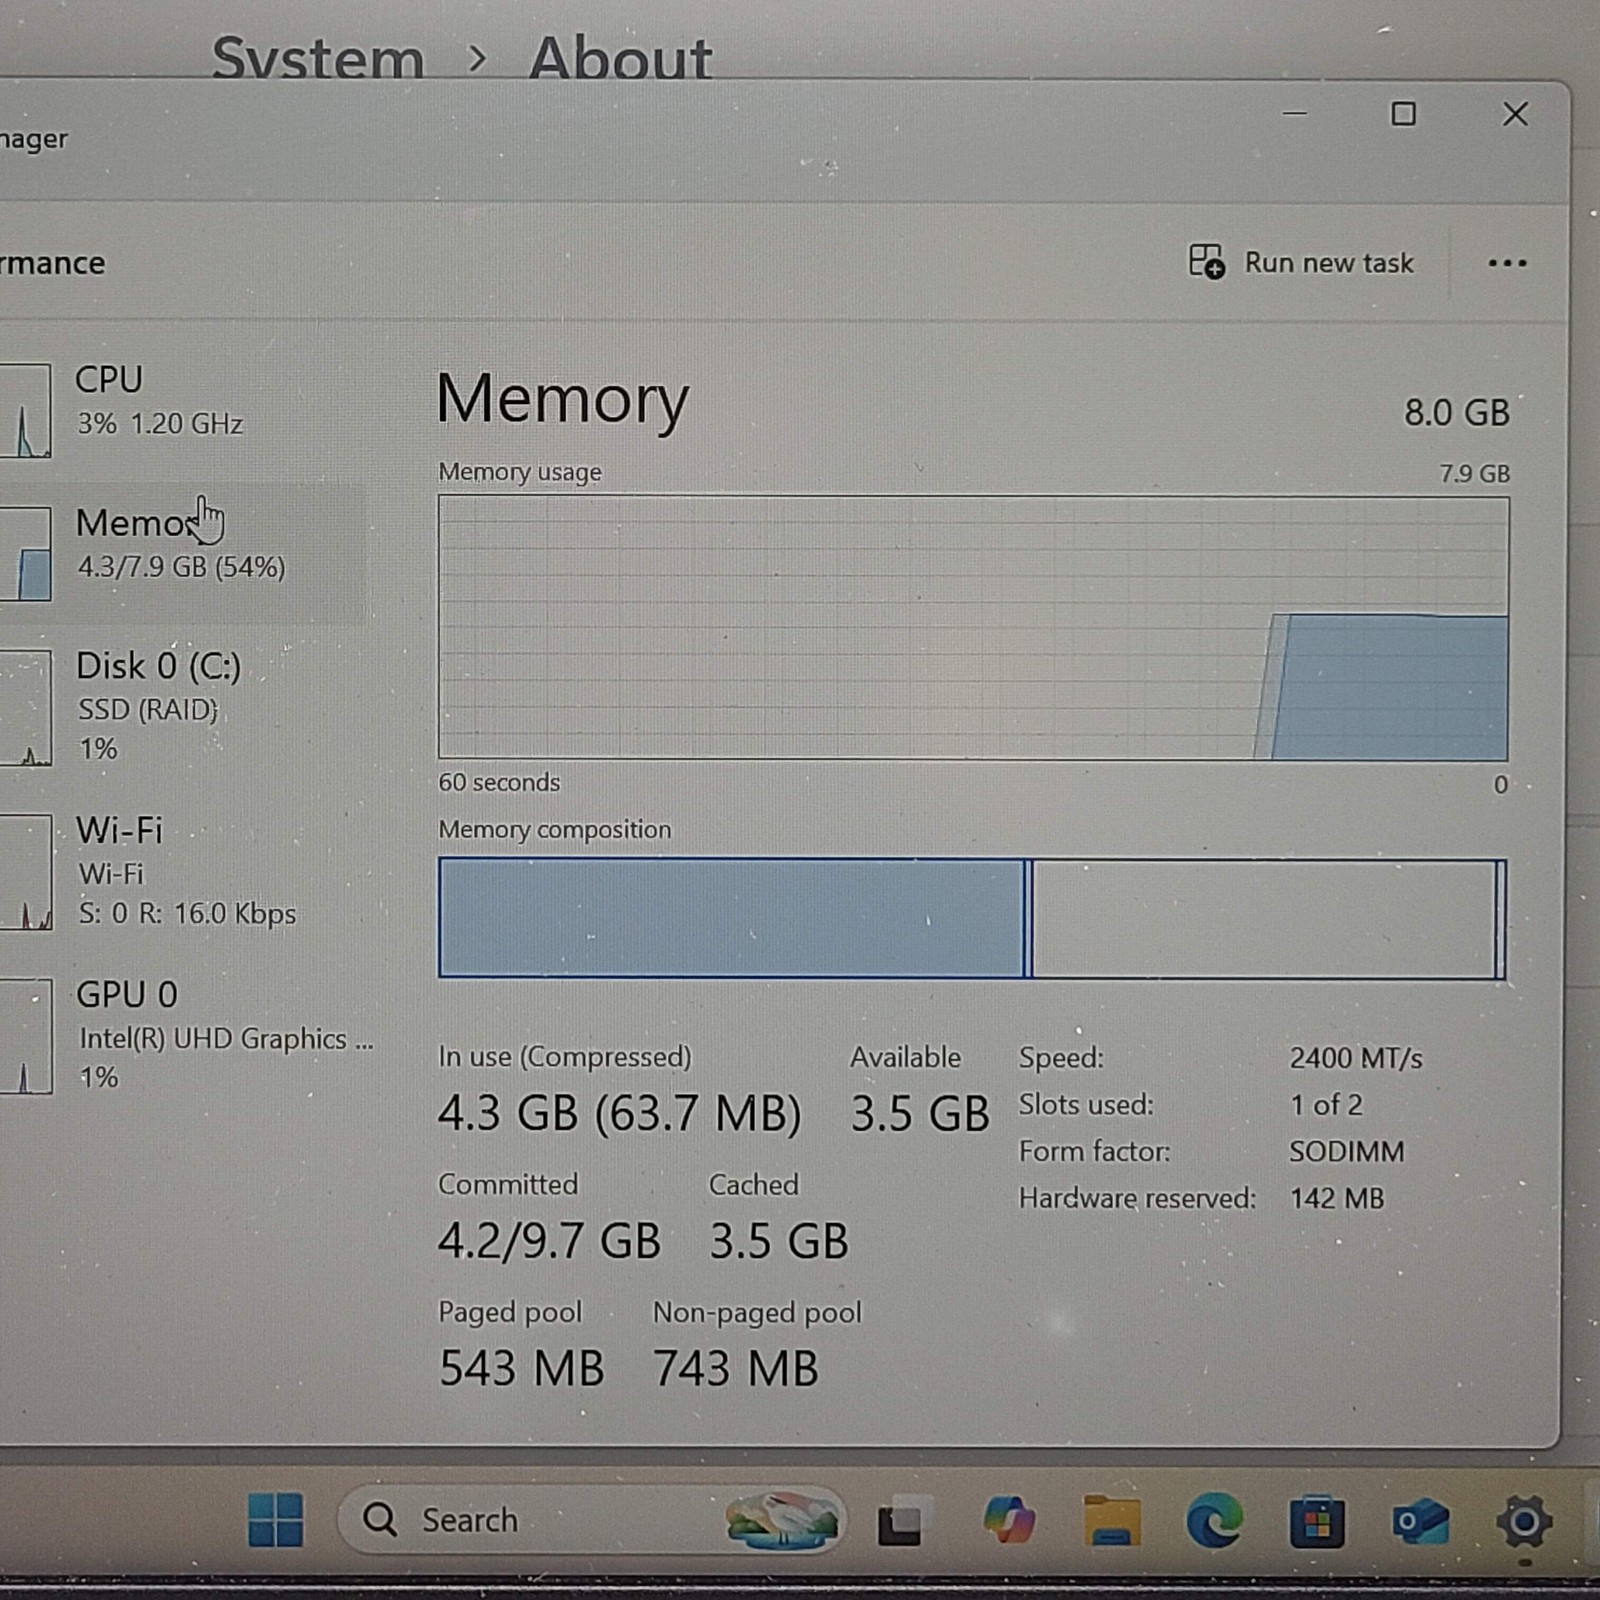Image resolution: width=1600 pixels, height=1600 pixels.
Task: Click the 3.5 GB Available value
Action: click(x=920, y=1113)
